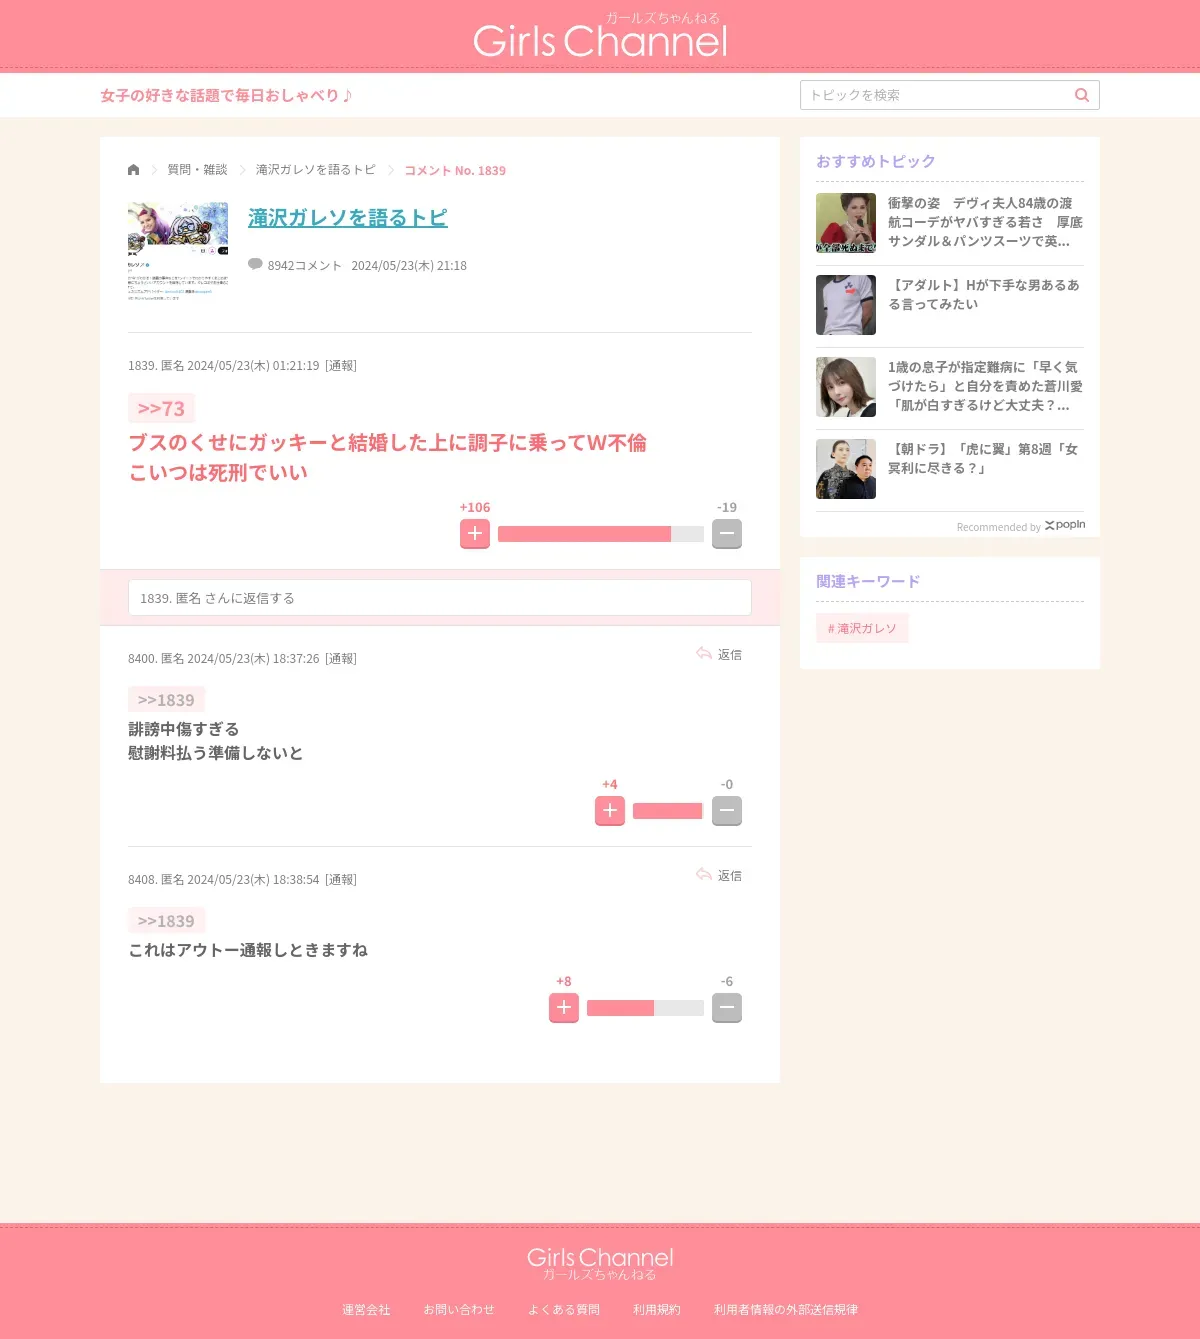The width and height of the screenshot is (1200, 1339).
Task: Open 運営会社 footer link
Action: pos(366,1310)
